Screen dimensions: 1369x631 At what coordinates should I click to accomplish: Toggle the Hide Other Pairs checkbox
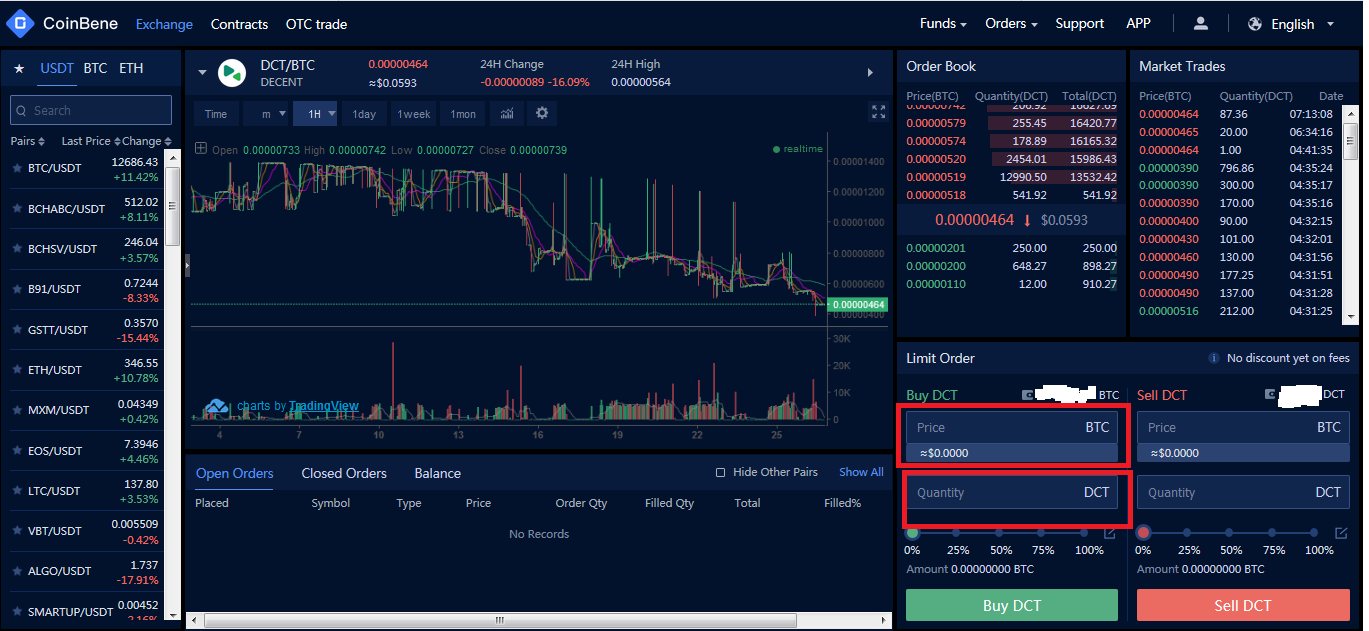[720, 472]
